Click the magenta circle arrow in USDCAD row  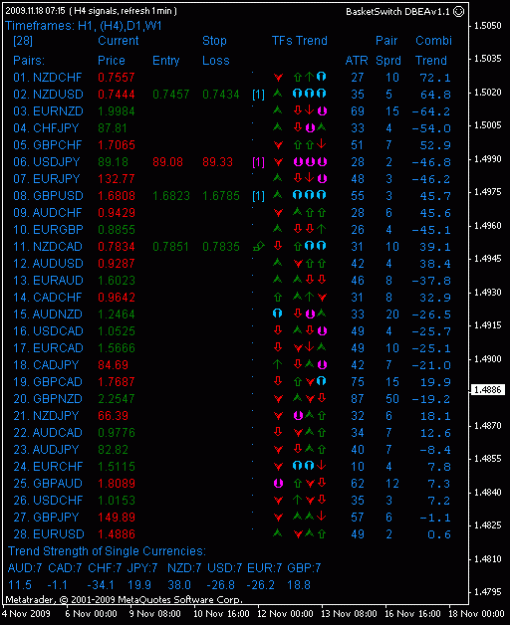tap(322, 331)
